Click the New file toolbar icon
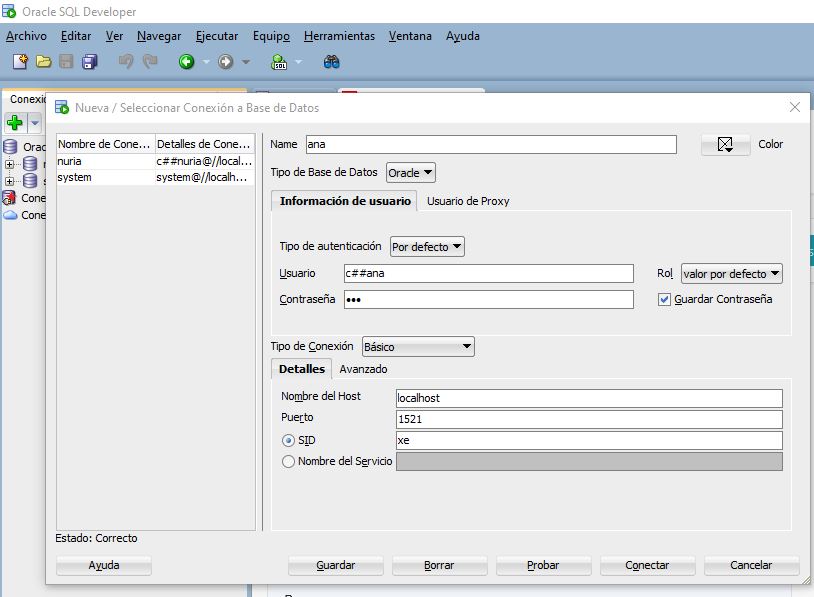Viewport: 814px width, 597px height. [x=20, y=62]
